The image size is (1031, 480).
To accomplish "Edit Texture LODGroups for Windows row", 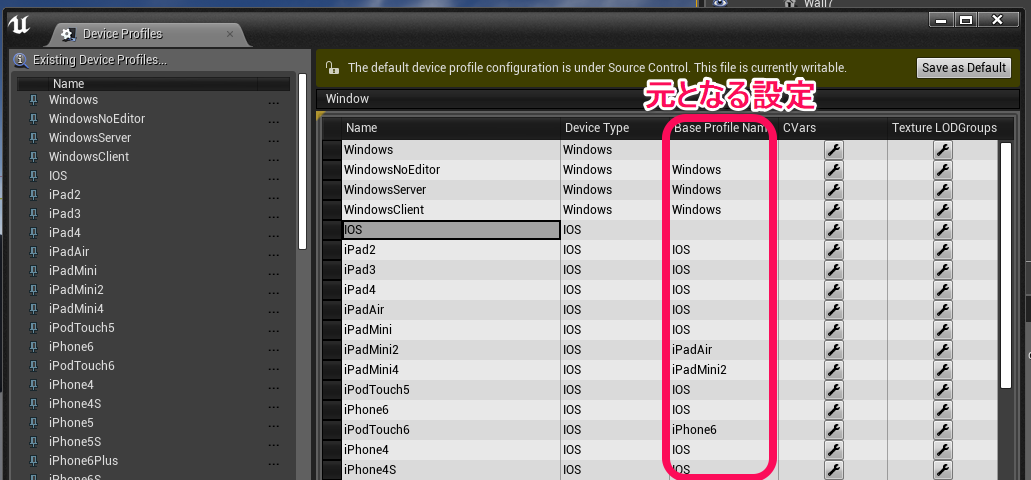I will [x=942, y=150].
